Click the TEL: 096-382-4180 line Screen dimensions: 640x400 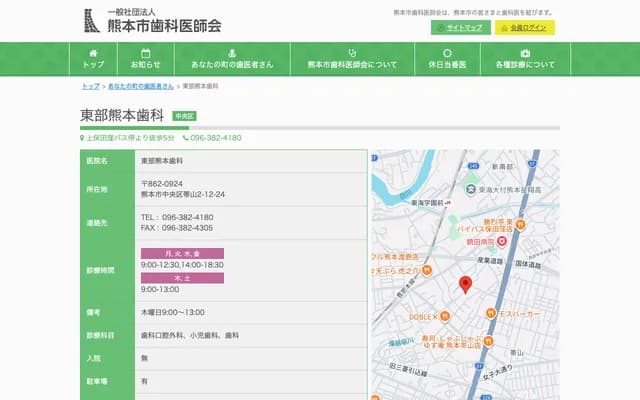point(177,217)
